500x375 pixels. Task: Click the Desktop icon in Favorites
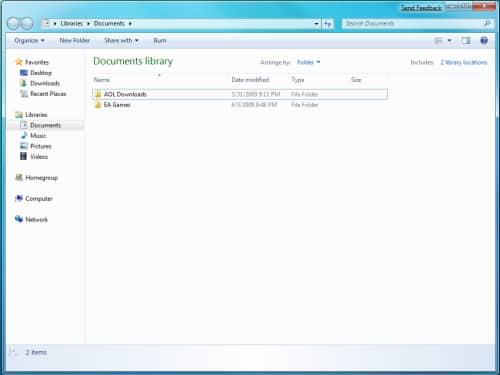24,73
